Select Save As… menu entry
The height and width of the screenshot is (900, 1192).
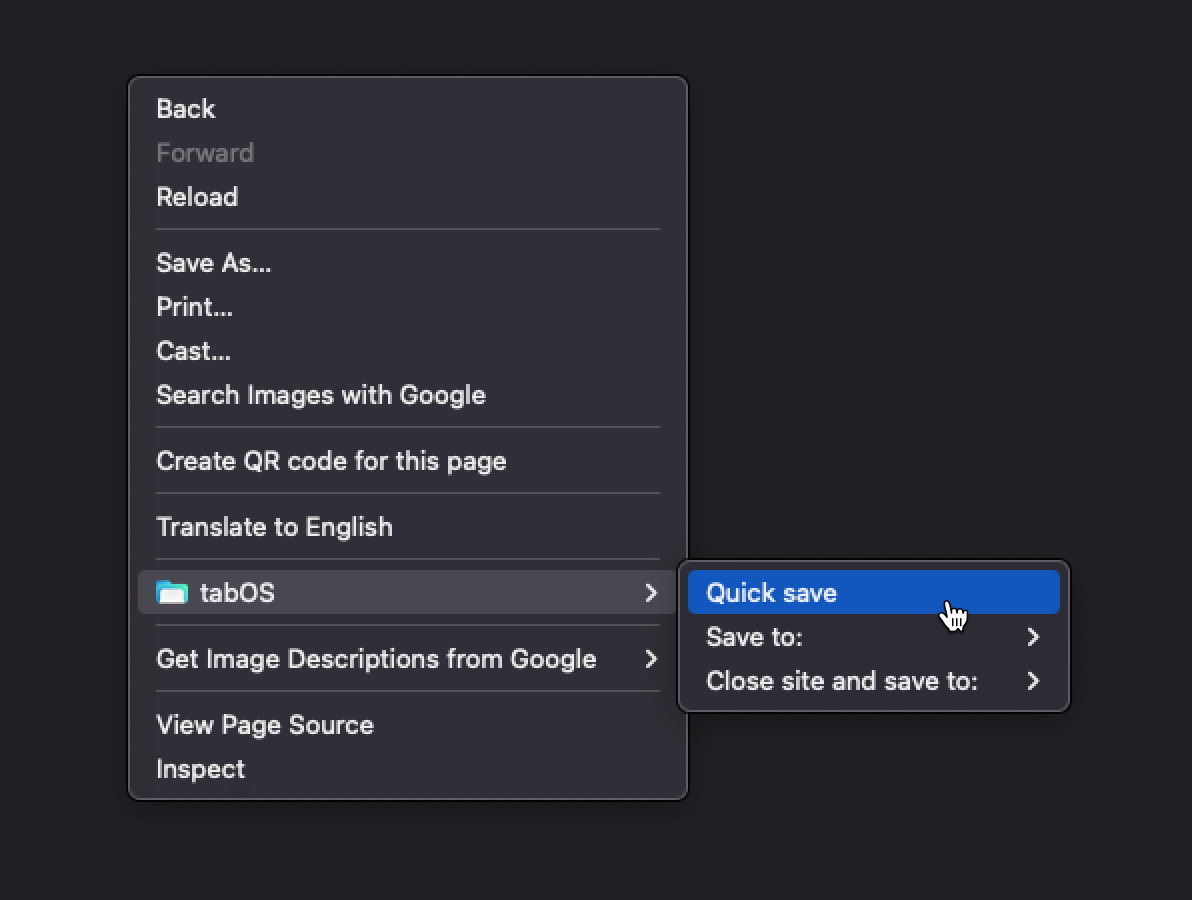point(407,263)
